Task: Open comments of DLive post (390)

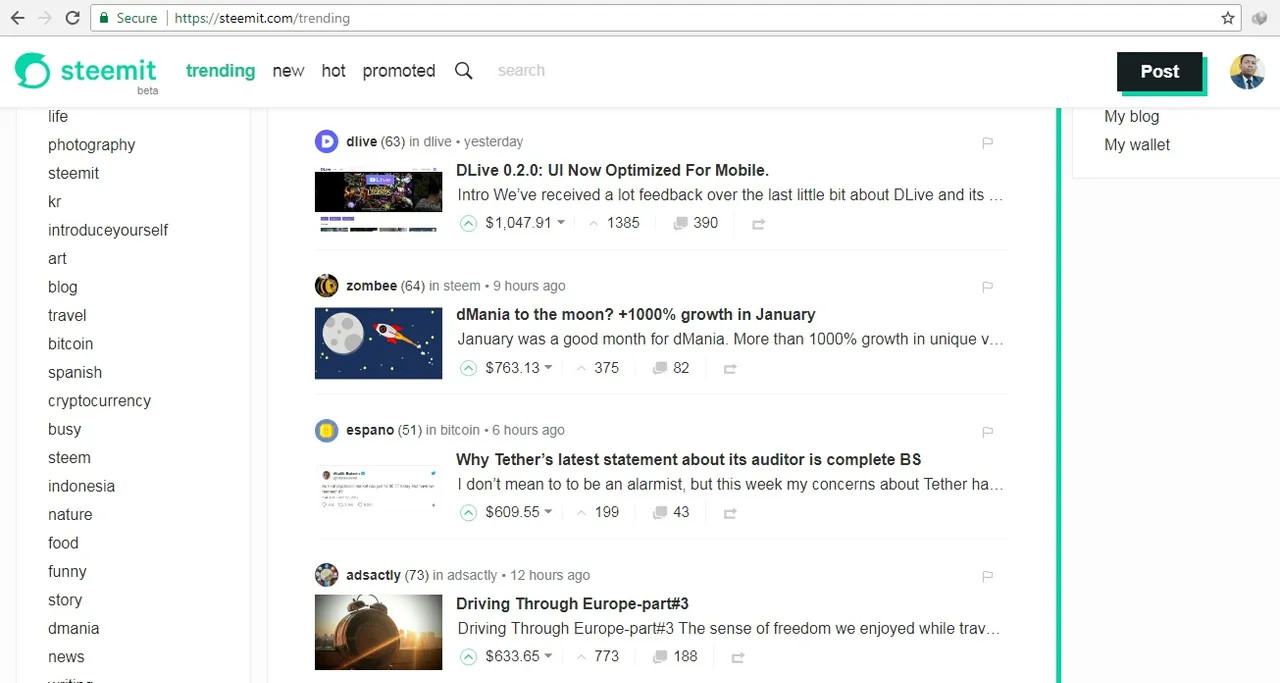Action: (x=696, y=223)
